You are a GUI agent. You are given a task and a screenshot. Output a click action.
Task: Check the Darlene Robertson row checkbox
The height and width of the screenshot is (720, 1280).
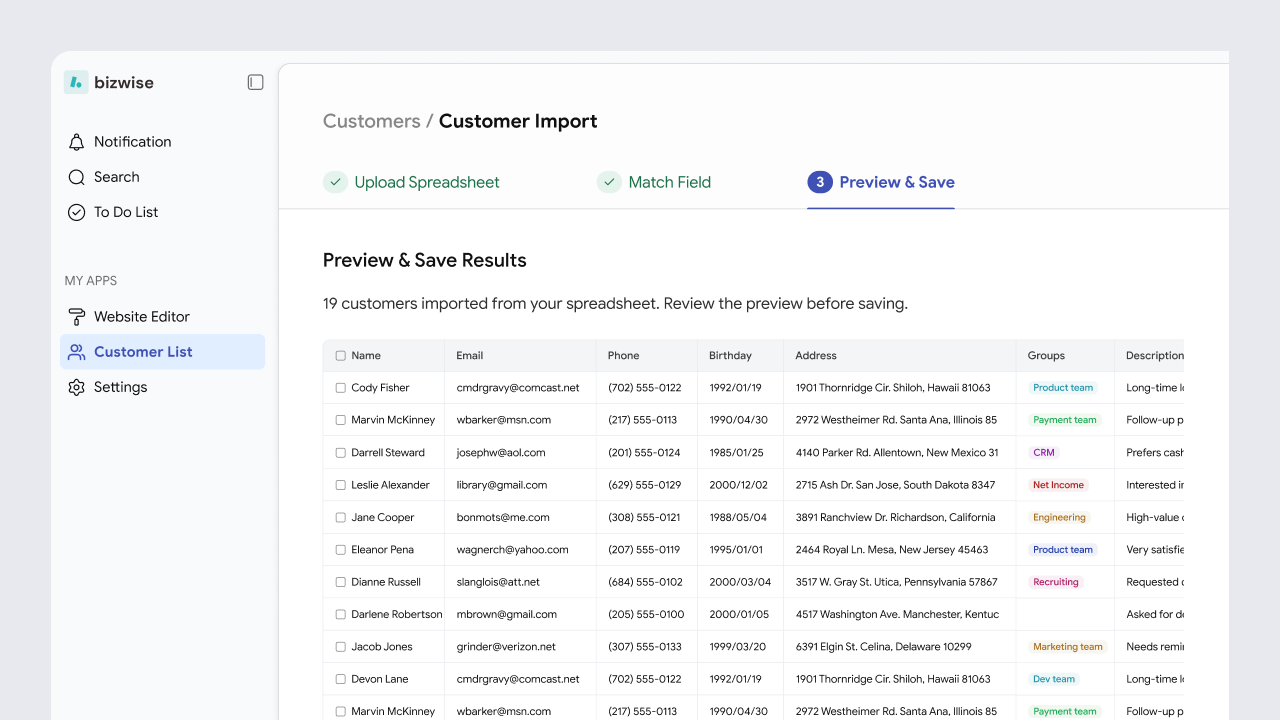(x=341, y=615)
